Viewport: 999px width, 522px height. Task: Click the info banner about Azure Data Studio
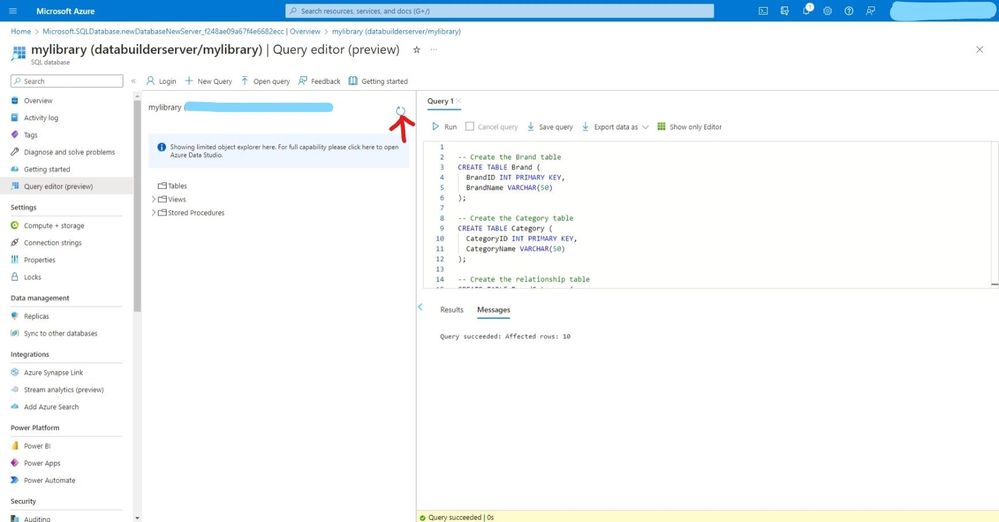(278, 151)
